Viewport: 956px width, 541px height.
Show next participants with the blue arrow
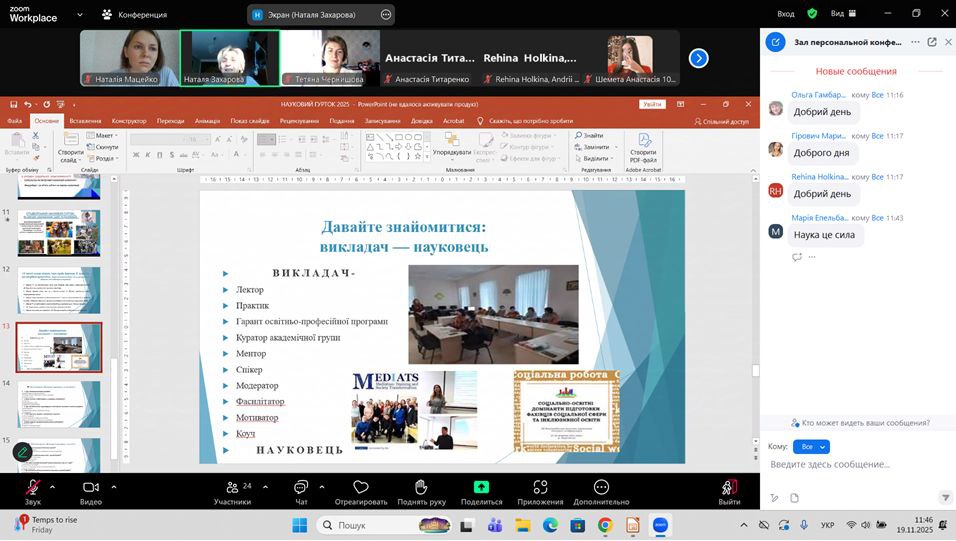[699, 58]
